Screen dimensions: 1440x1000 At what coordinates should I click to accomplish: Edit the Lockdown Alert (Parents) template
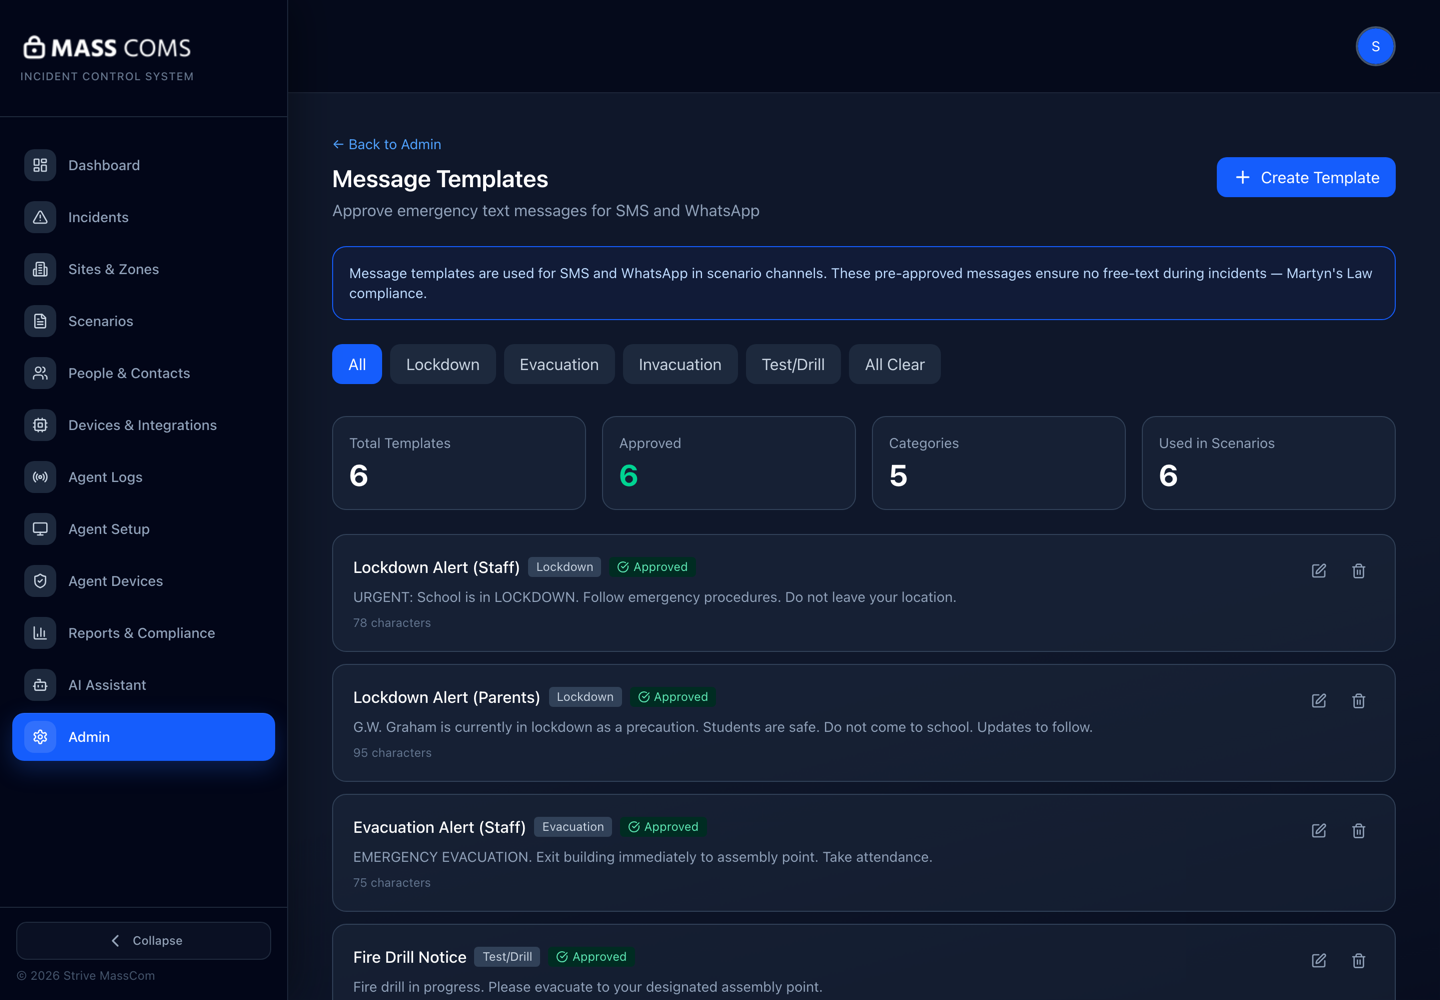tap(1319, 701)
